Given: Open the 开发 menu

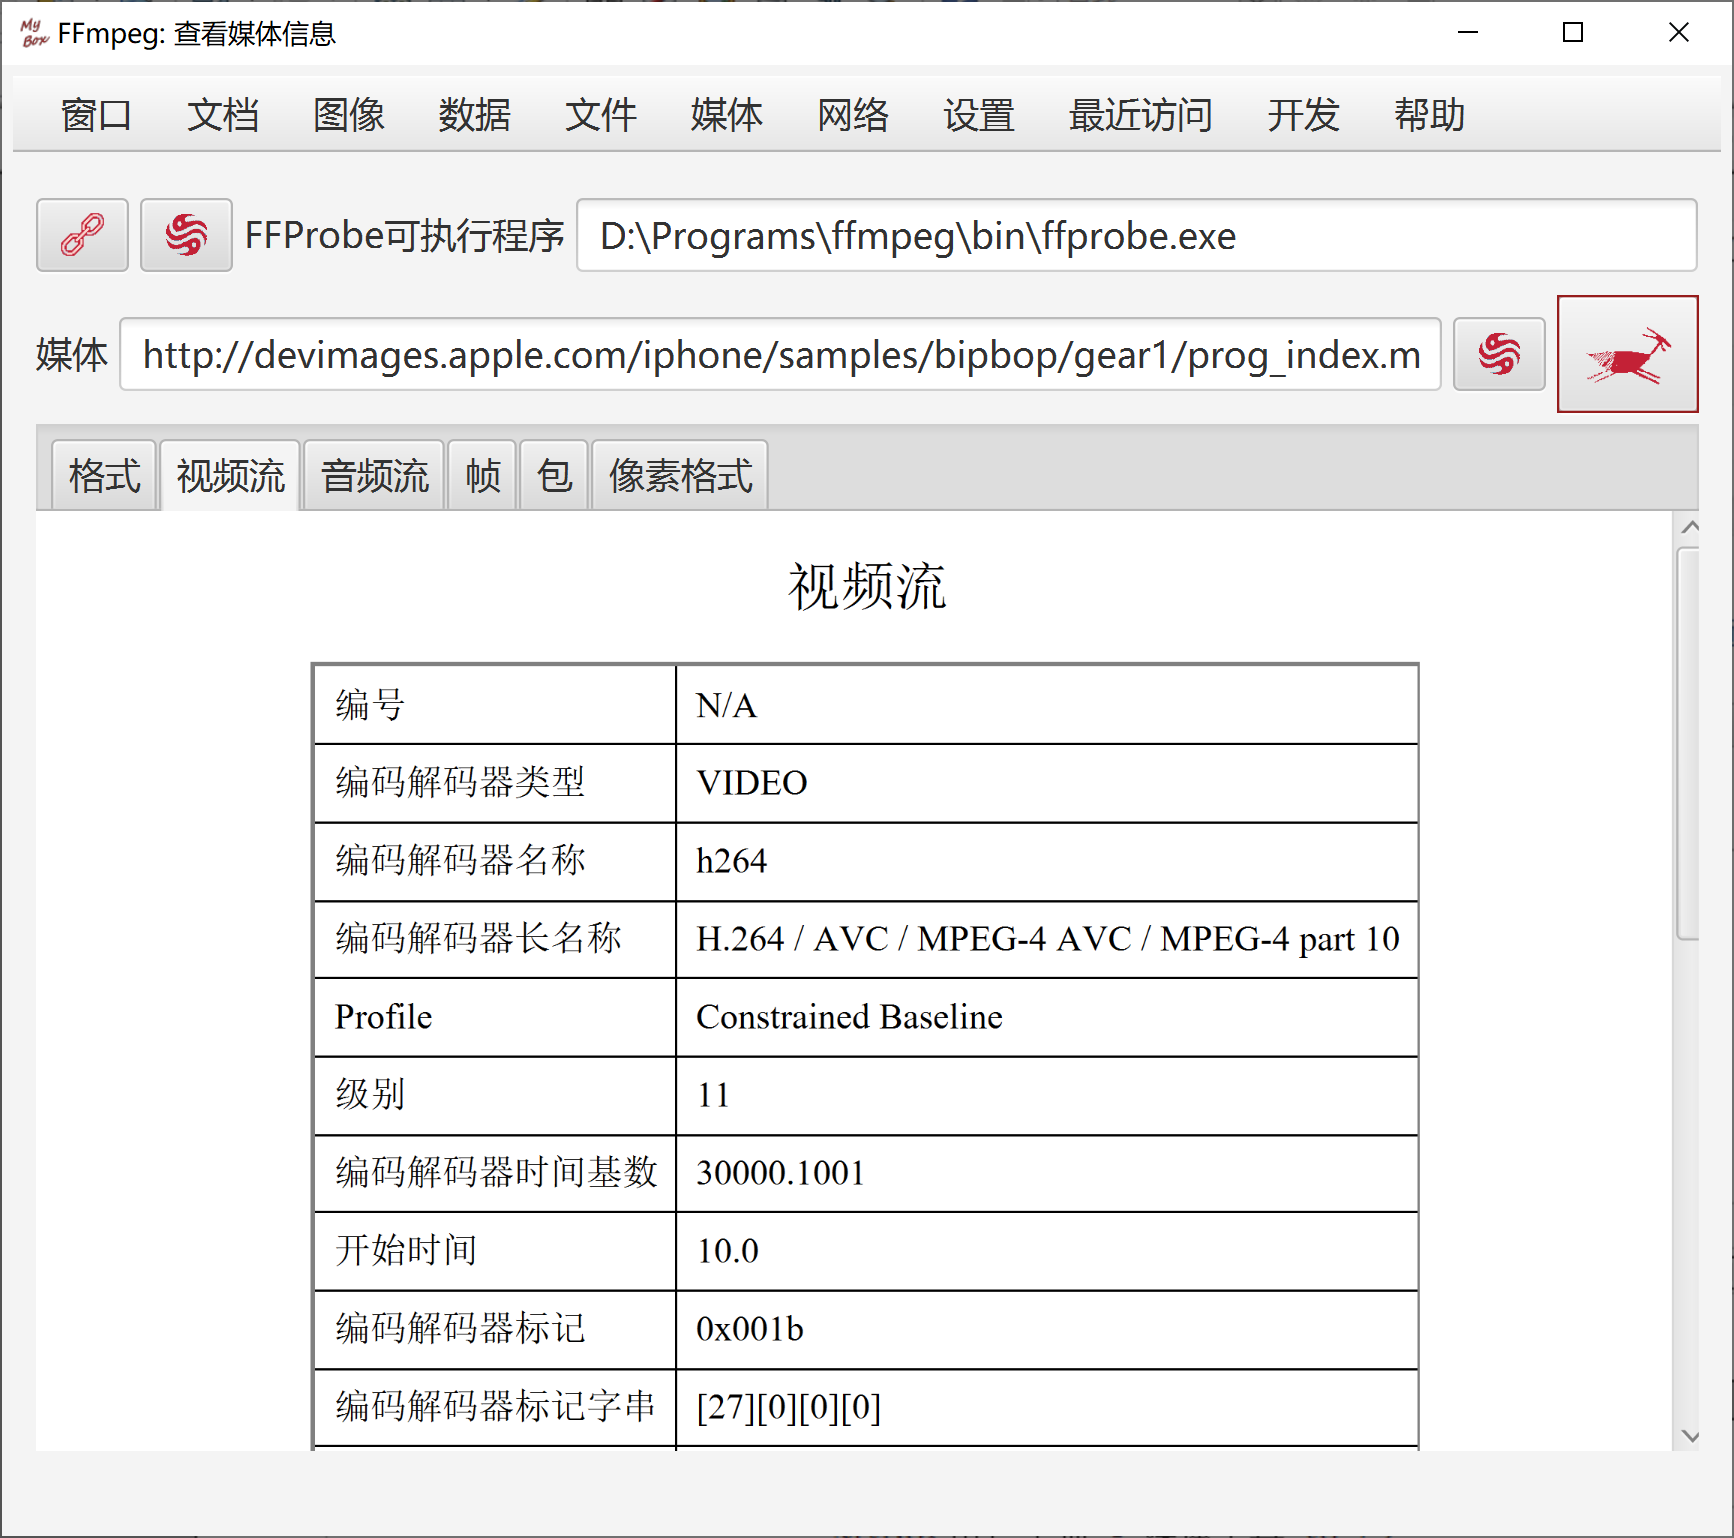Looking at the screenshot, I should pyautogui.click(x=1303, y=115).
